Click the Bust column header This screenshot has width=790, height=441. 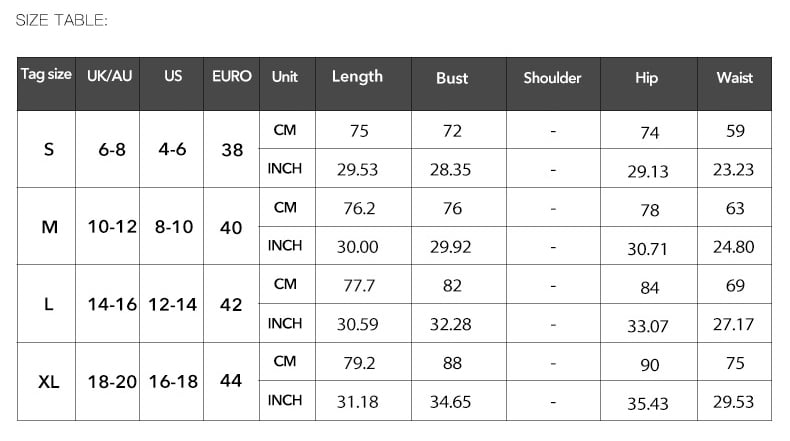pyautogui.click(x=452, y=78)
